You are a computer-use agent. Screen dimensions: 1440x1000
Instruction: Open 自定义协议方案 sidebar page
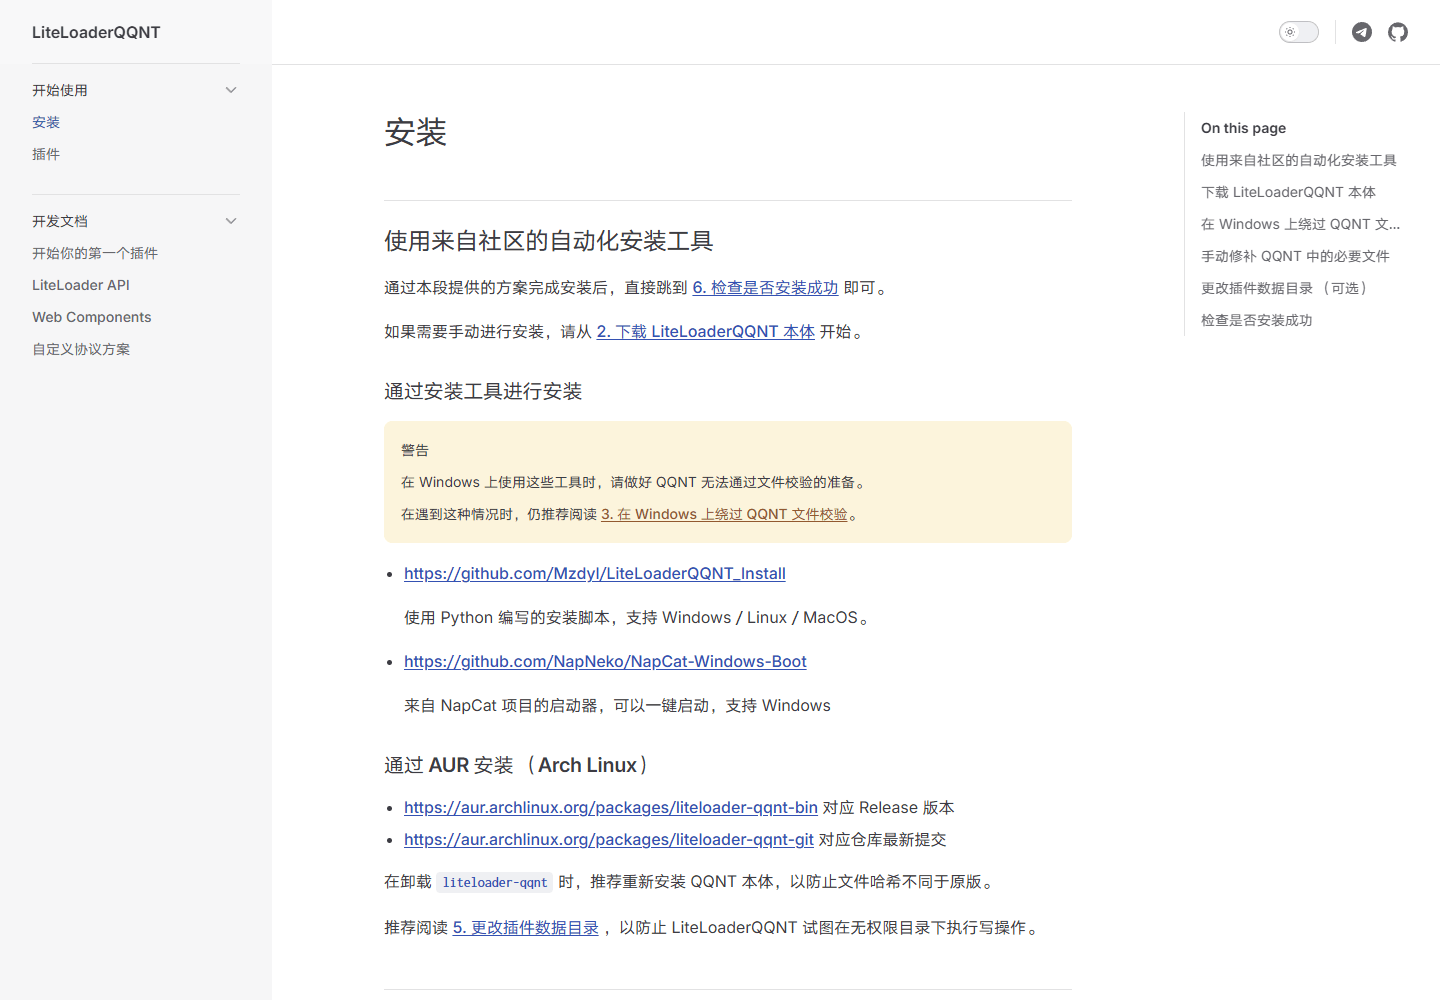pos(81,349)
